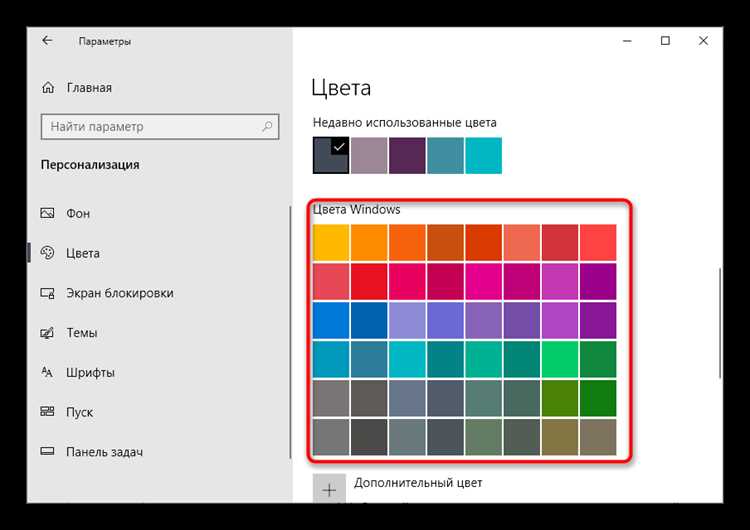Click the plus button for Дополнительный цвет
Viewport: 750px width, 530px height.
[329, 488]
